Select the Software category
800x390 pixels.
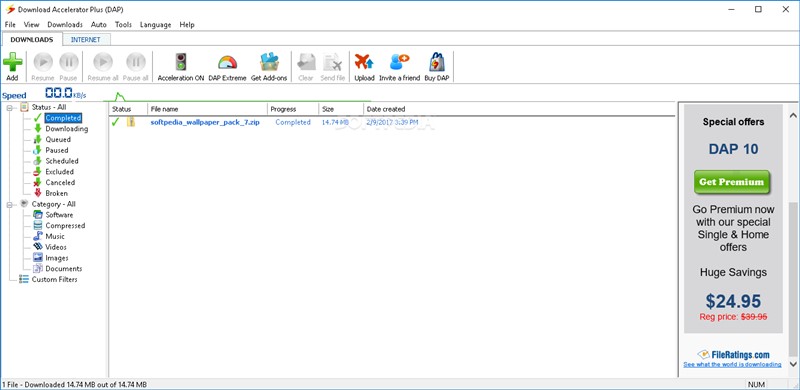coord(59,214)
